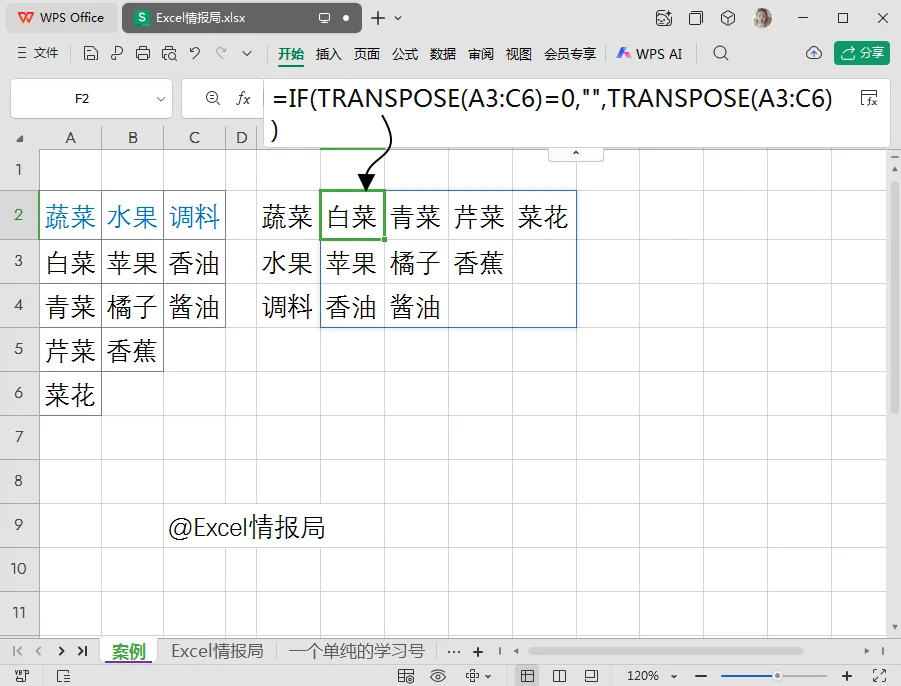
Task: Toggle the reading mode crosshair icon
Action: point(472,676)
